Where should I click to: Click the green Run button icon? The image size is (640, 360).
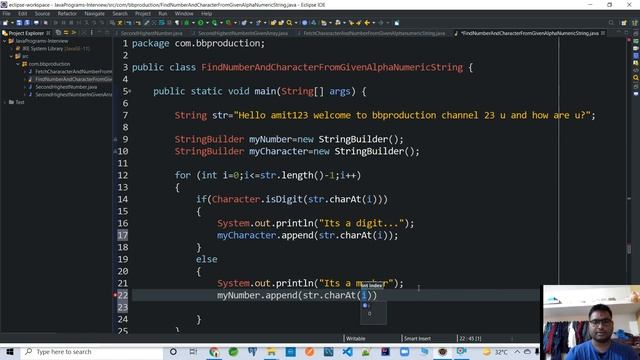[x=201, y=23]
